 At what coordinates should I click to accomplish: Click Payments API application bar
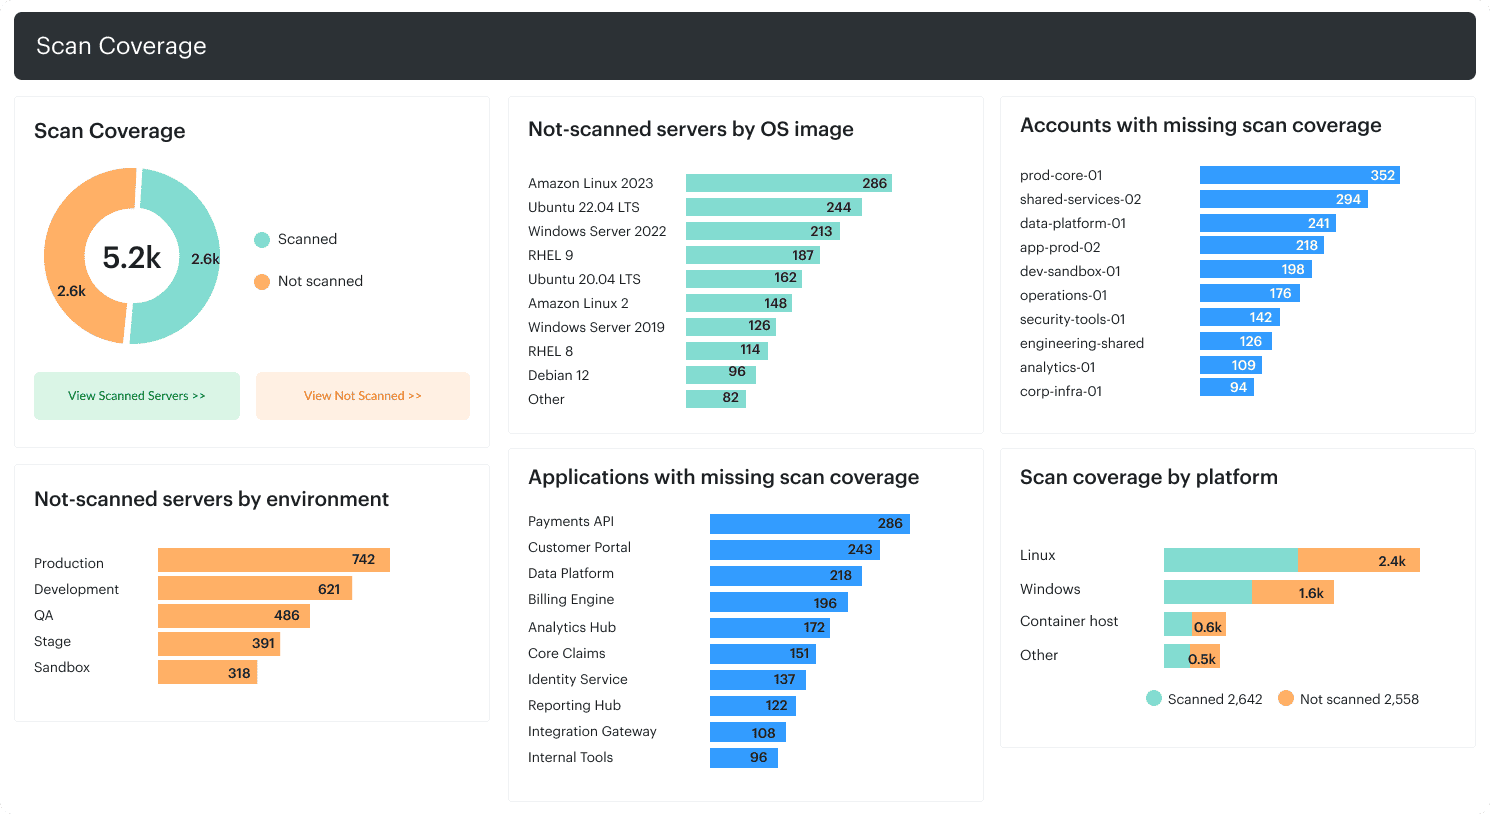[x=810, y=524]
